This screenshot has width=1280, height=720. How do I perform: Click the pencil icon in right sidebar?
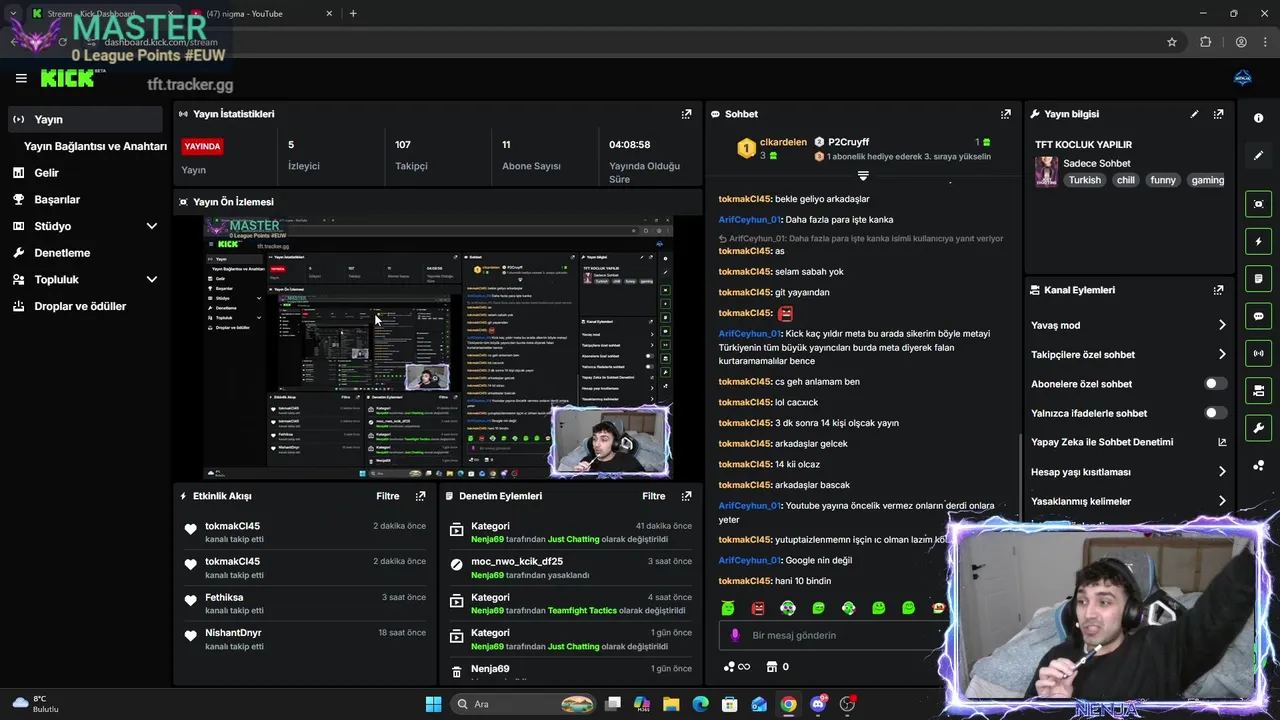coord(1258,155)
